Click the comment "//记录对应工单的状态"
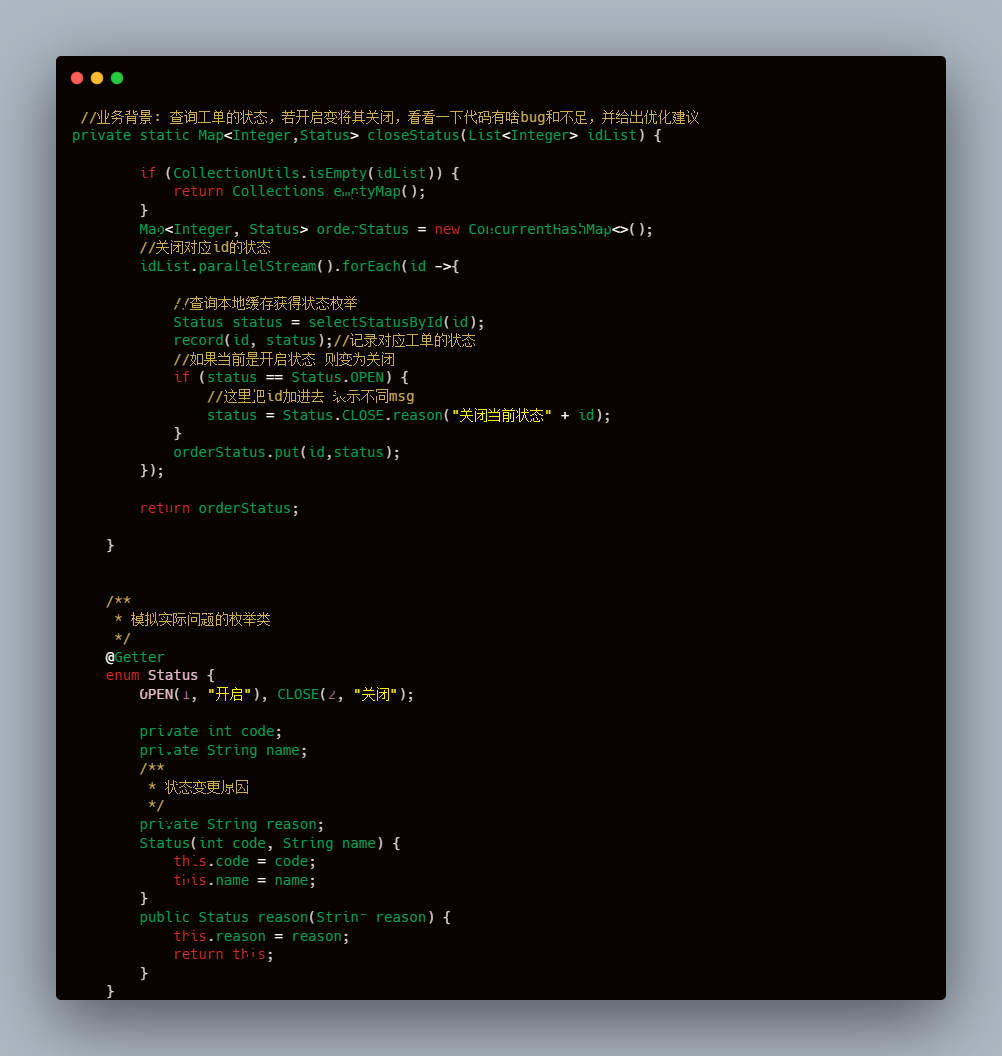The image size is (1002, 1056). pos(405,340)
